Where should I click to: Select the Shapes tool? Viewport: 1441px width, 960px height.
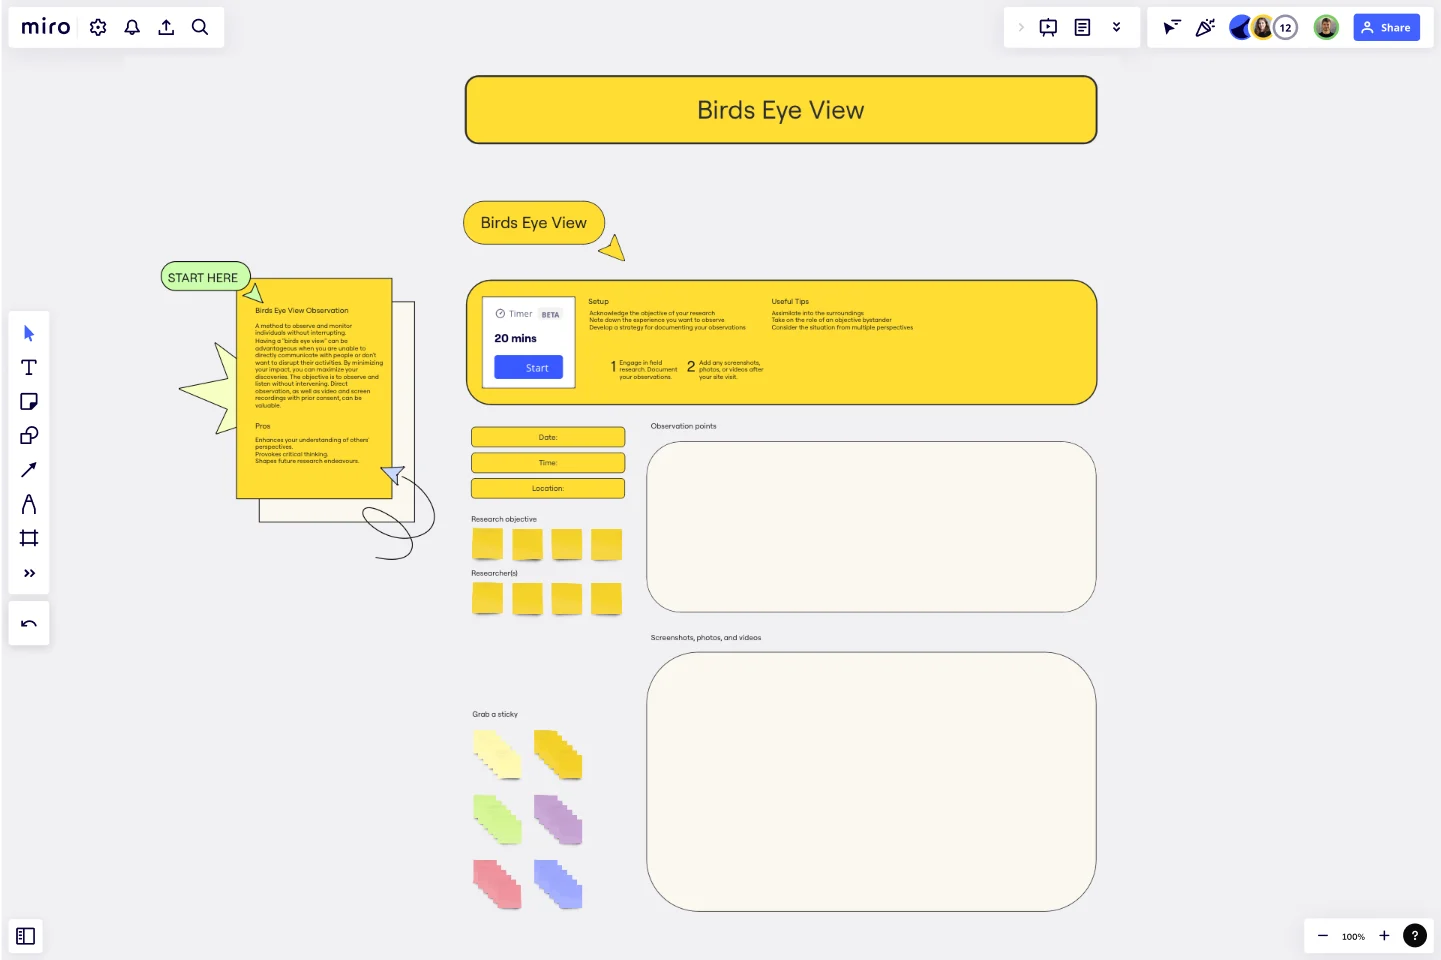click(x=29, y=435)
